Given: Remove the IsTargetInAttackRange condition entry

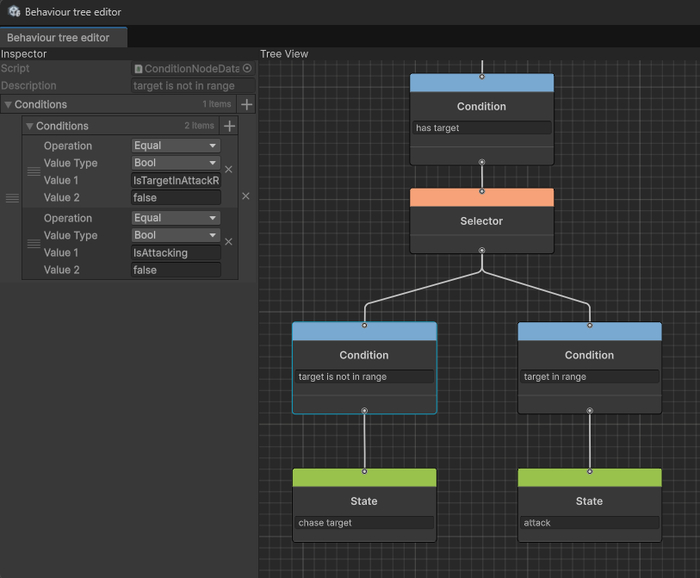Looking at the screenshot, I should [x=228, y=170].
